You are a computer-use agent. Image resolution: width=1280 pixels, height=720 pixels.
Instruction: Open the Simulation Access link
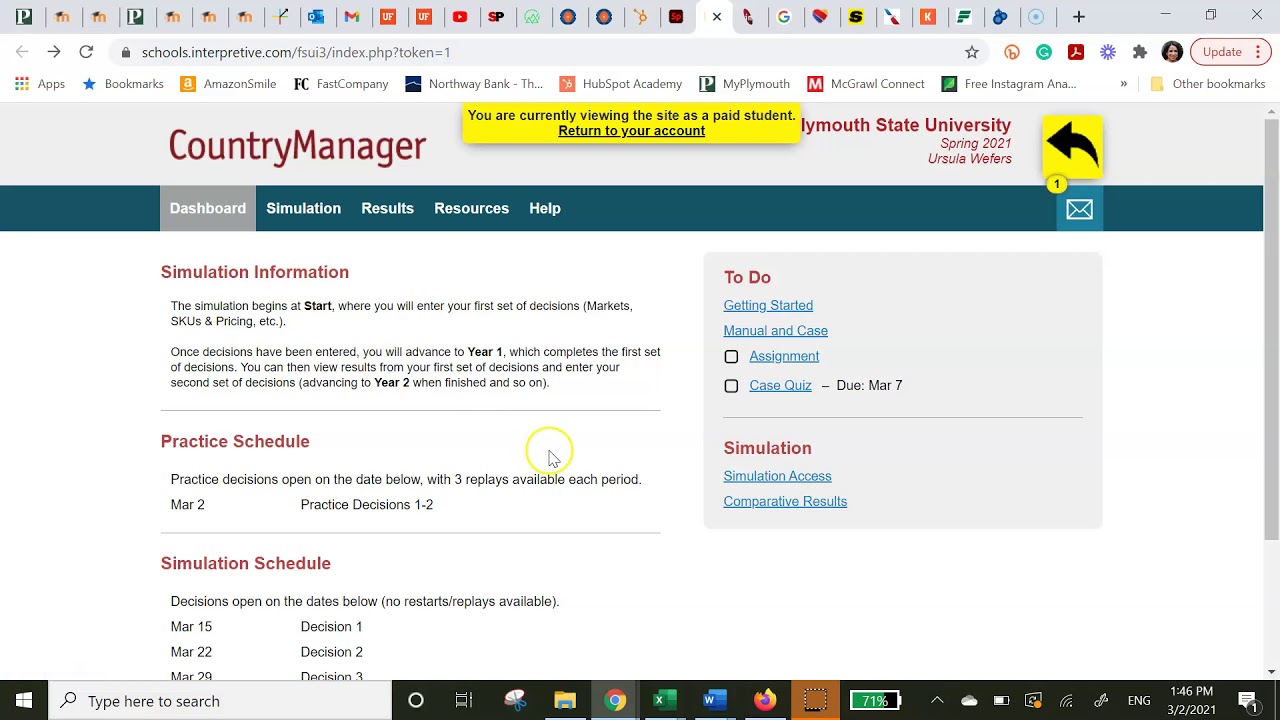pyautogui.click(x=777, y=476)
